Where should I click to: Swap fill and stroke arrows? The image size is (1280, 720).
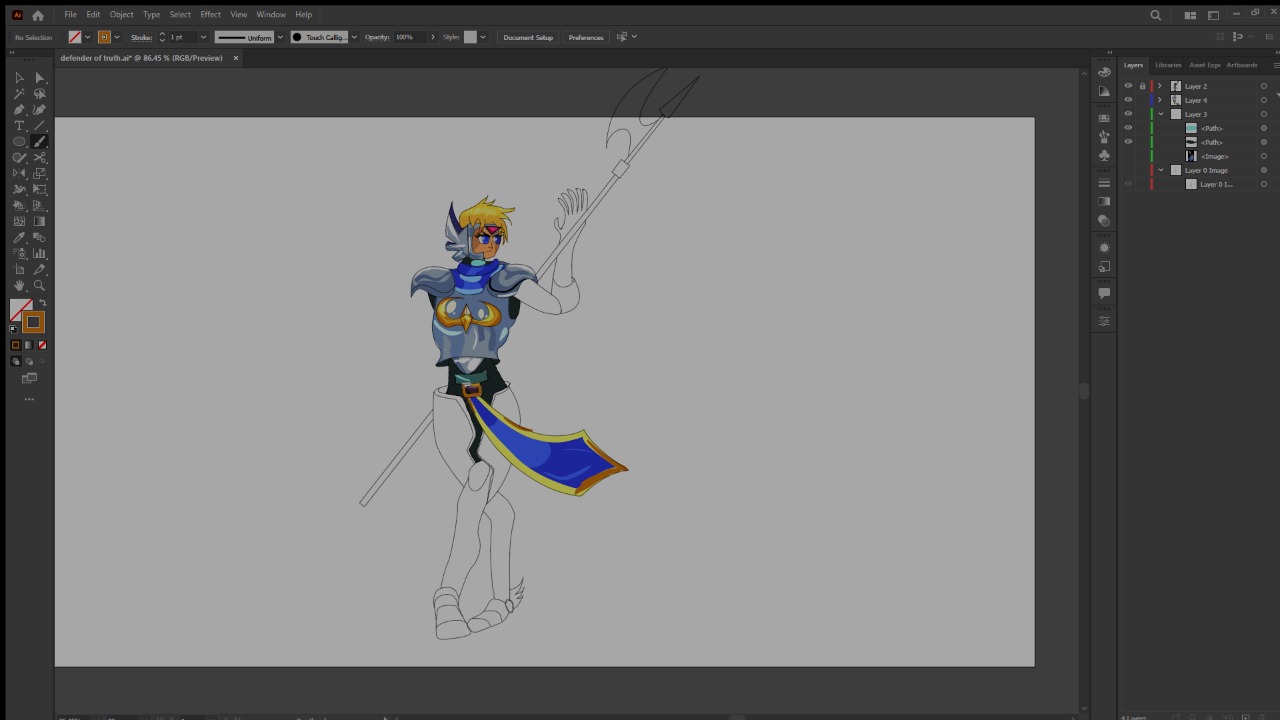(x=42, y=303)
